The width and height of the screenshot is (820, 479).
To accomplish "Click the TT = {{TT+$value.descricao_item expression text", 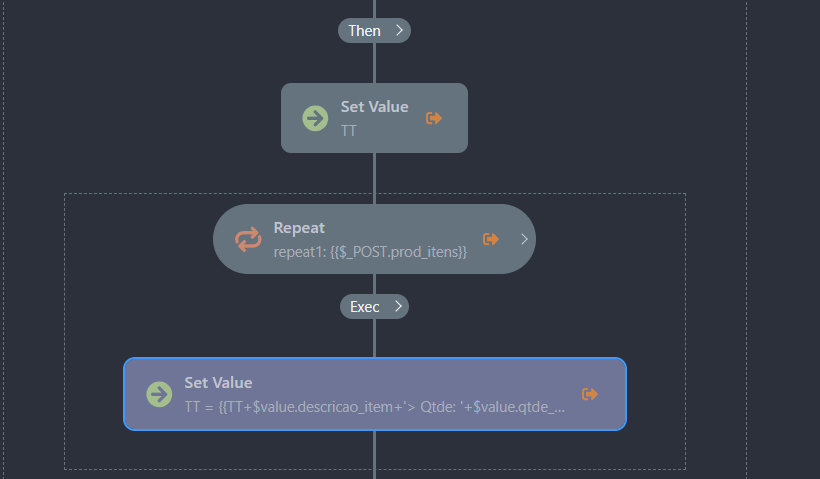I will 375,408.
